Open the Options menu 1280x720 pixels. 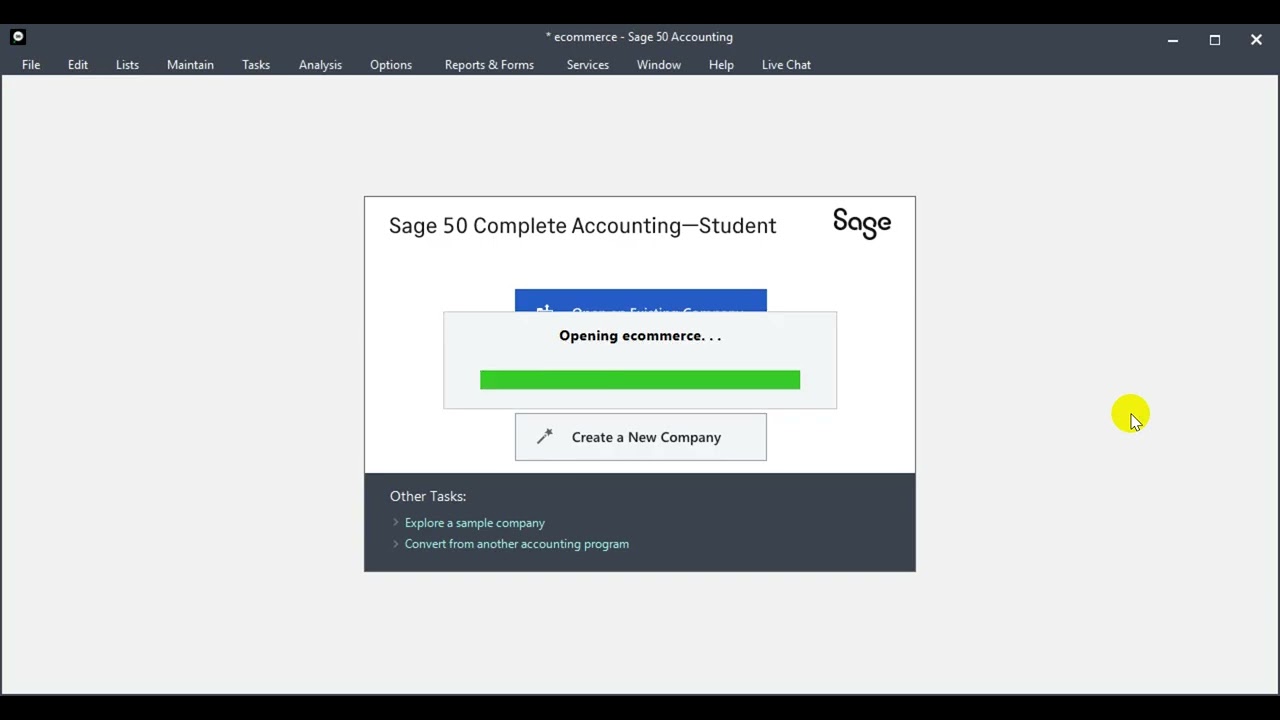391,65
